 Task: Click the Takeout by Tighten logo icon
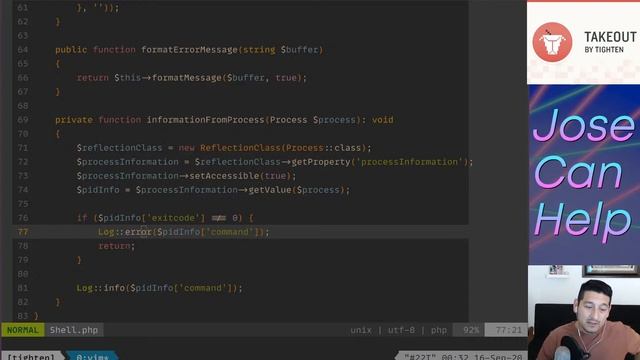pos(552,42)
